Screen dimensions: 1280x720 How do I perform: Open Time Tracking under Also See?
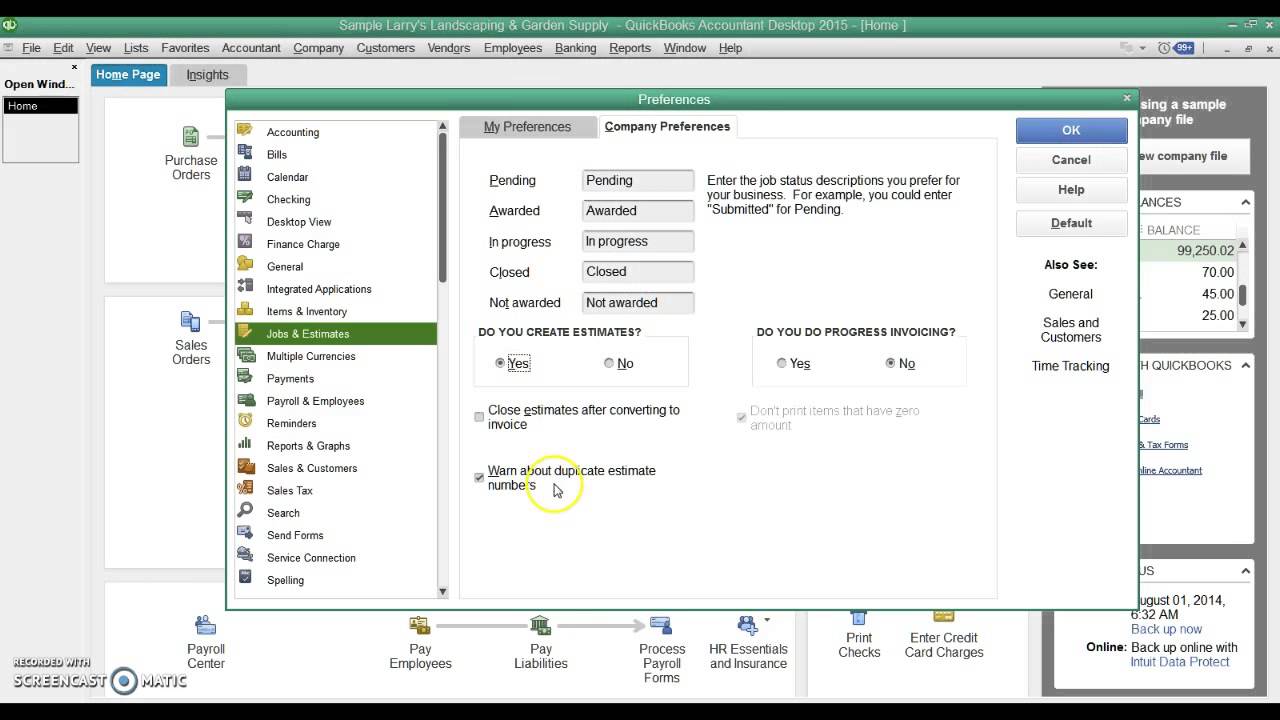1070,366
